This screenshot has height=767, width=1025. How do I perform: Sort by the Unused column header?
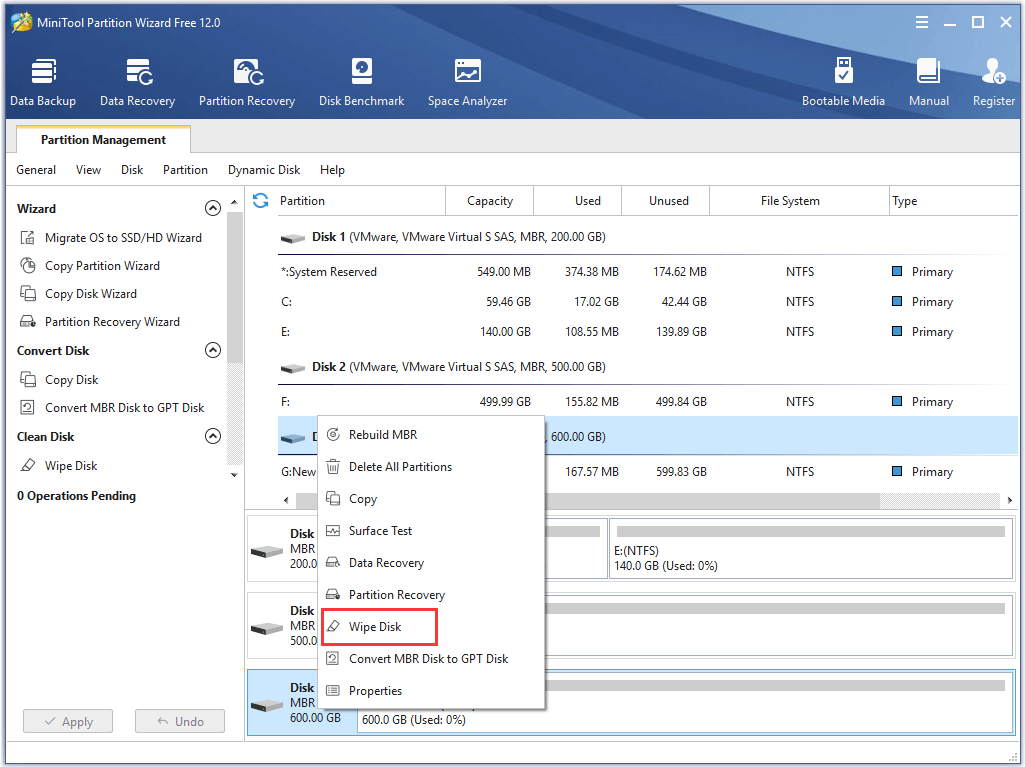click(665, 201)
